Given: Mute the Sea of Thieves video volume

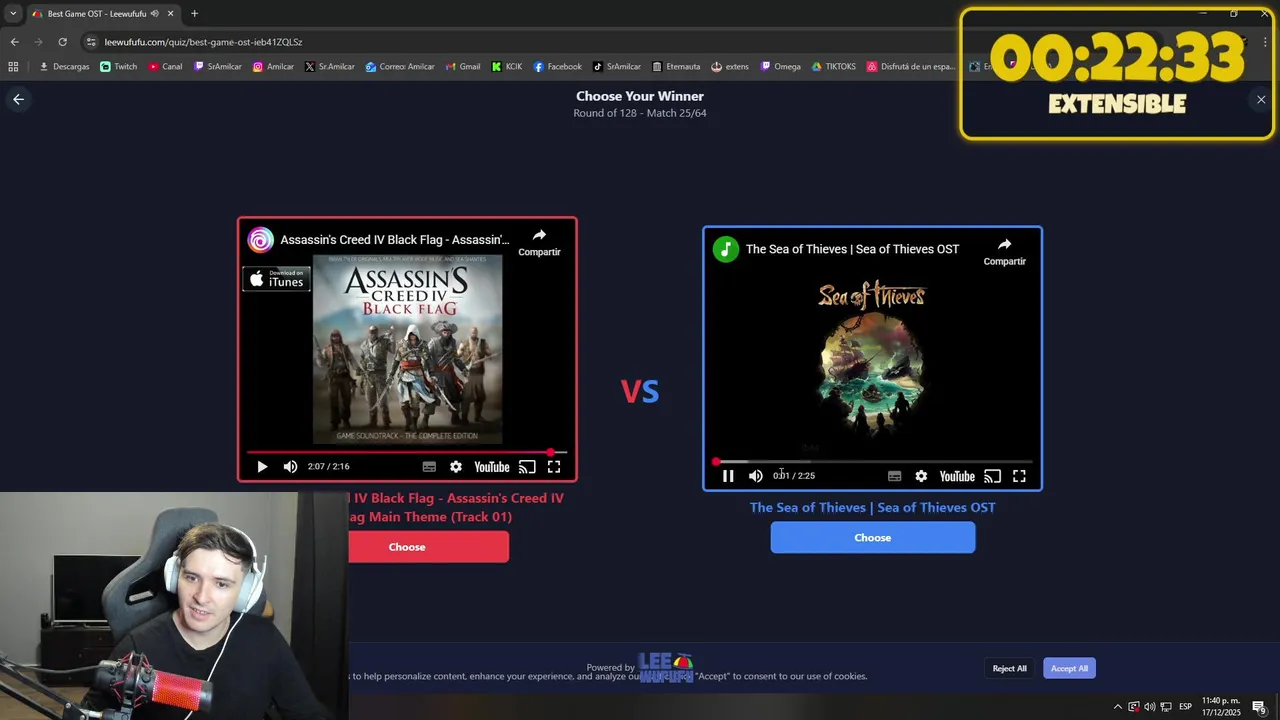Looking at the screenshot, I should pyautogui.click(x=756, y=476).
